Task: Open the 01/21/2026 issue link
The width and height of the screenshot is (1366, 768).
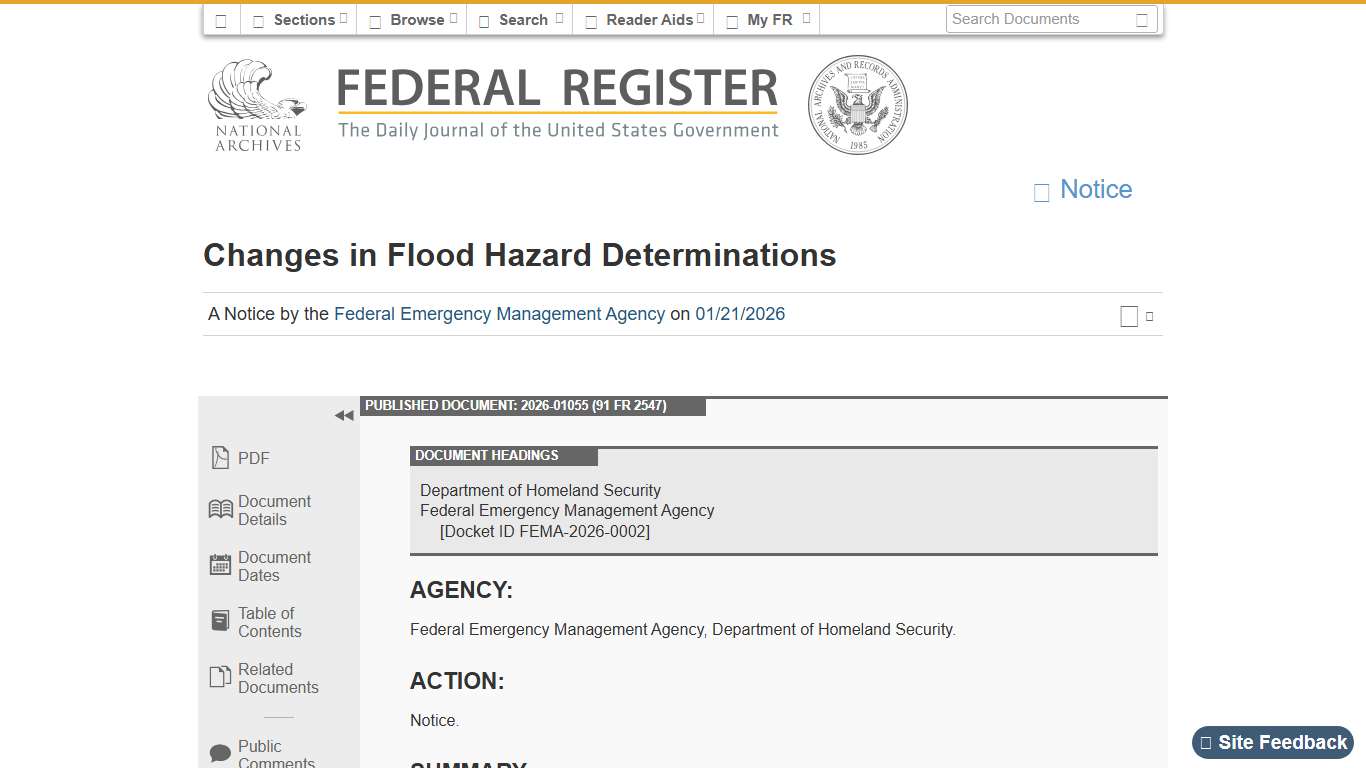Action: (x=739, y=314)
